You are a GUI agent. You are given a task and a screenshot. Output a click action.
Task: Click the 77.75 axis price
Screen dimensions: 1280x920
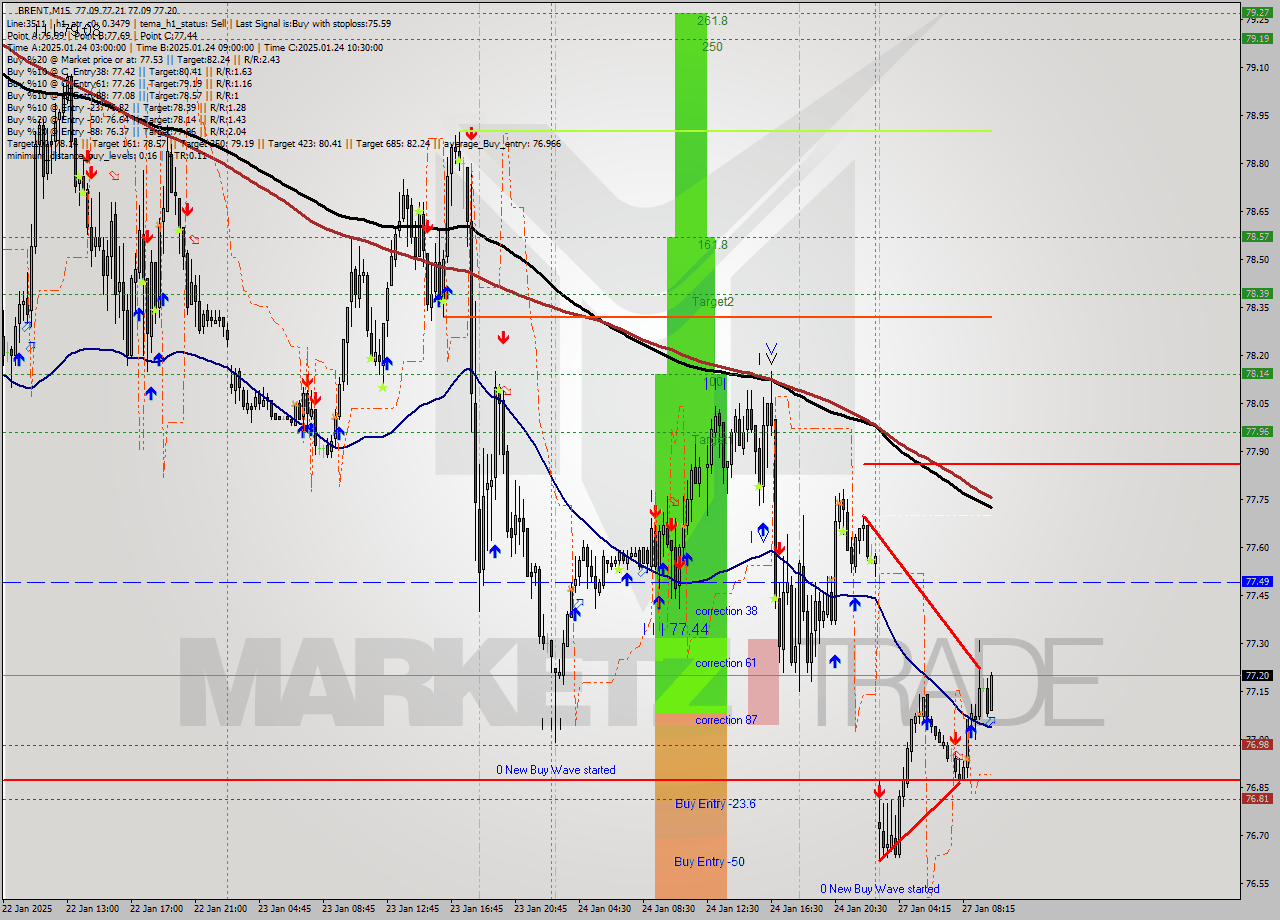[1257, 499]
